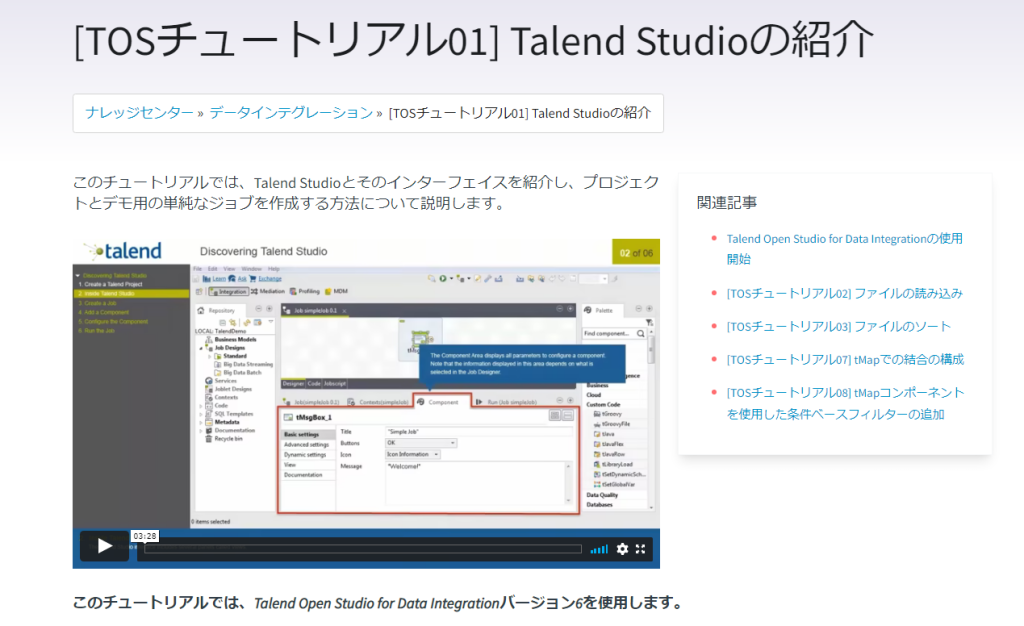Select the Dynamic settings section
1024x626 pixels.
point(308,455)
